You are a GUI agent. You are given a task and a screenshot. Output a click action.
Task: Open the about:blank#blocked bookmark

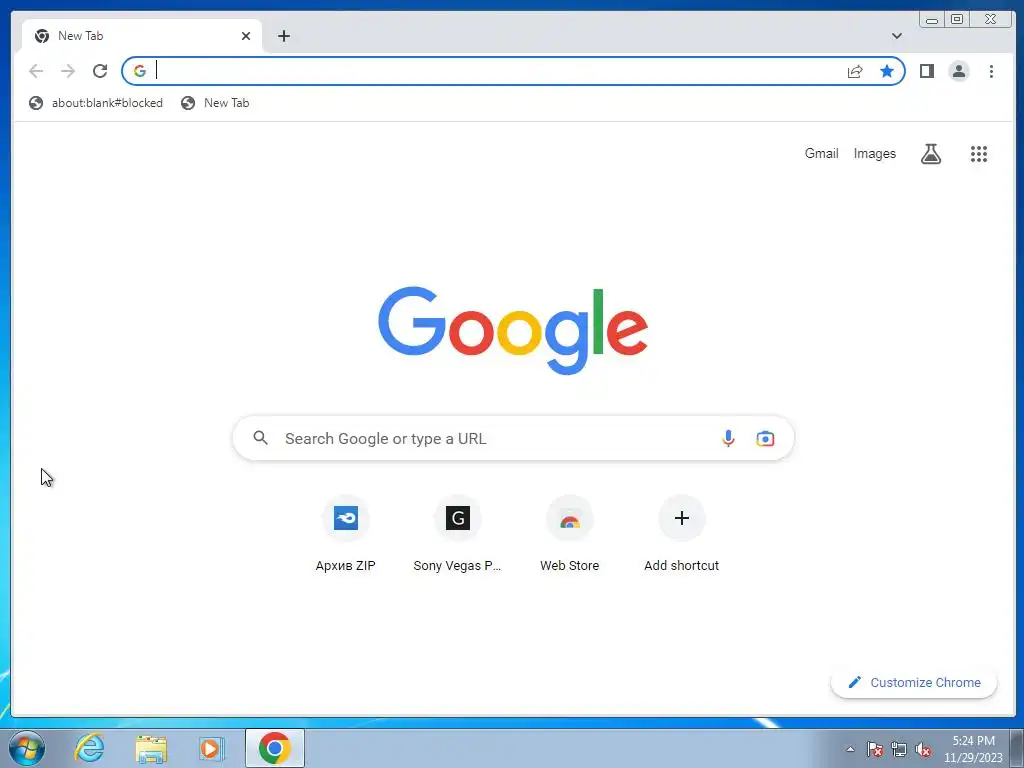(96, 103)
